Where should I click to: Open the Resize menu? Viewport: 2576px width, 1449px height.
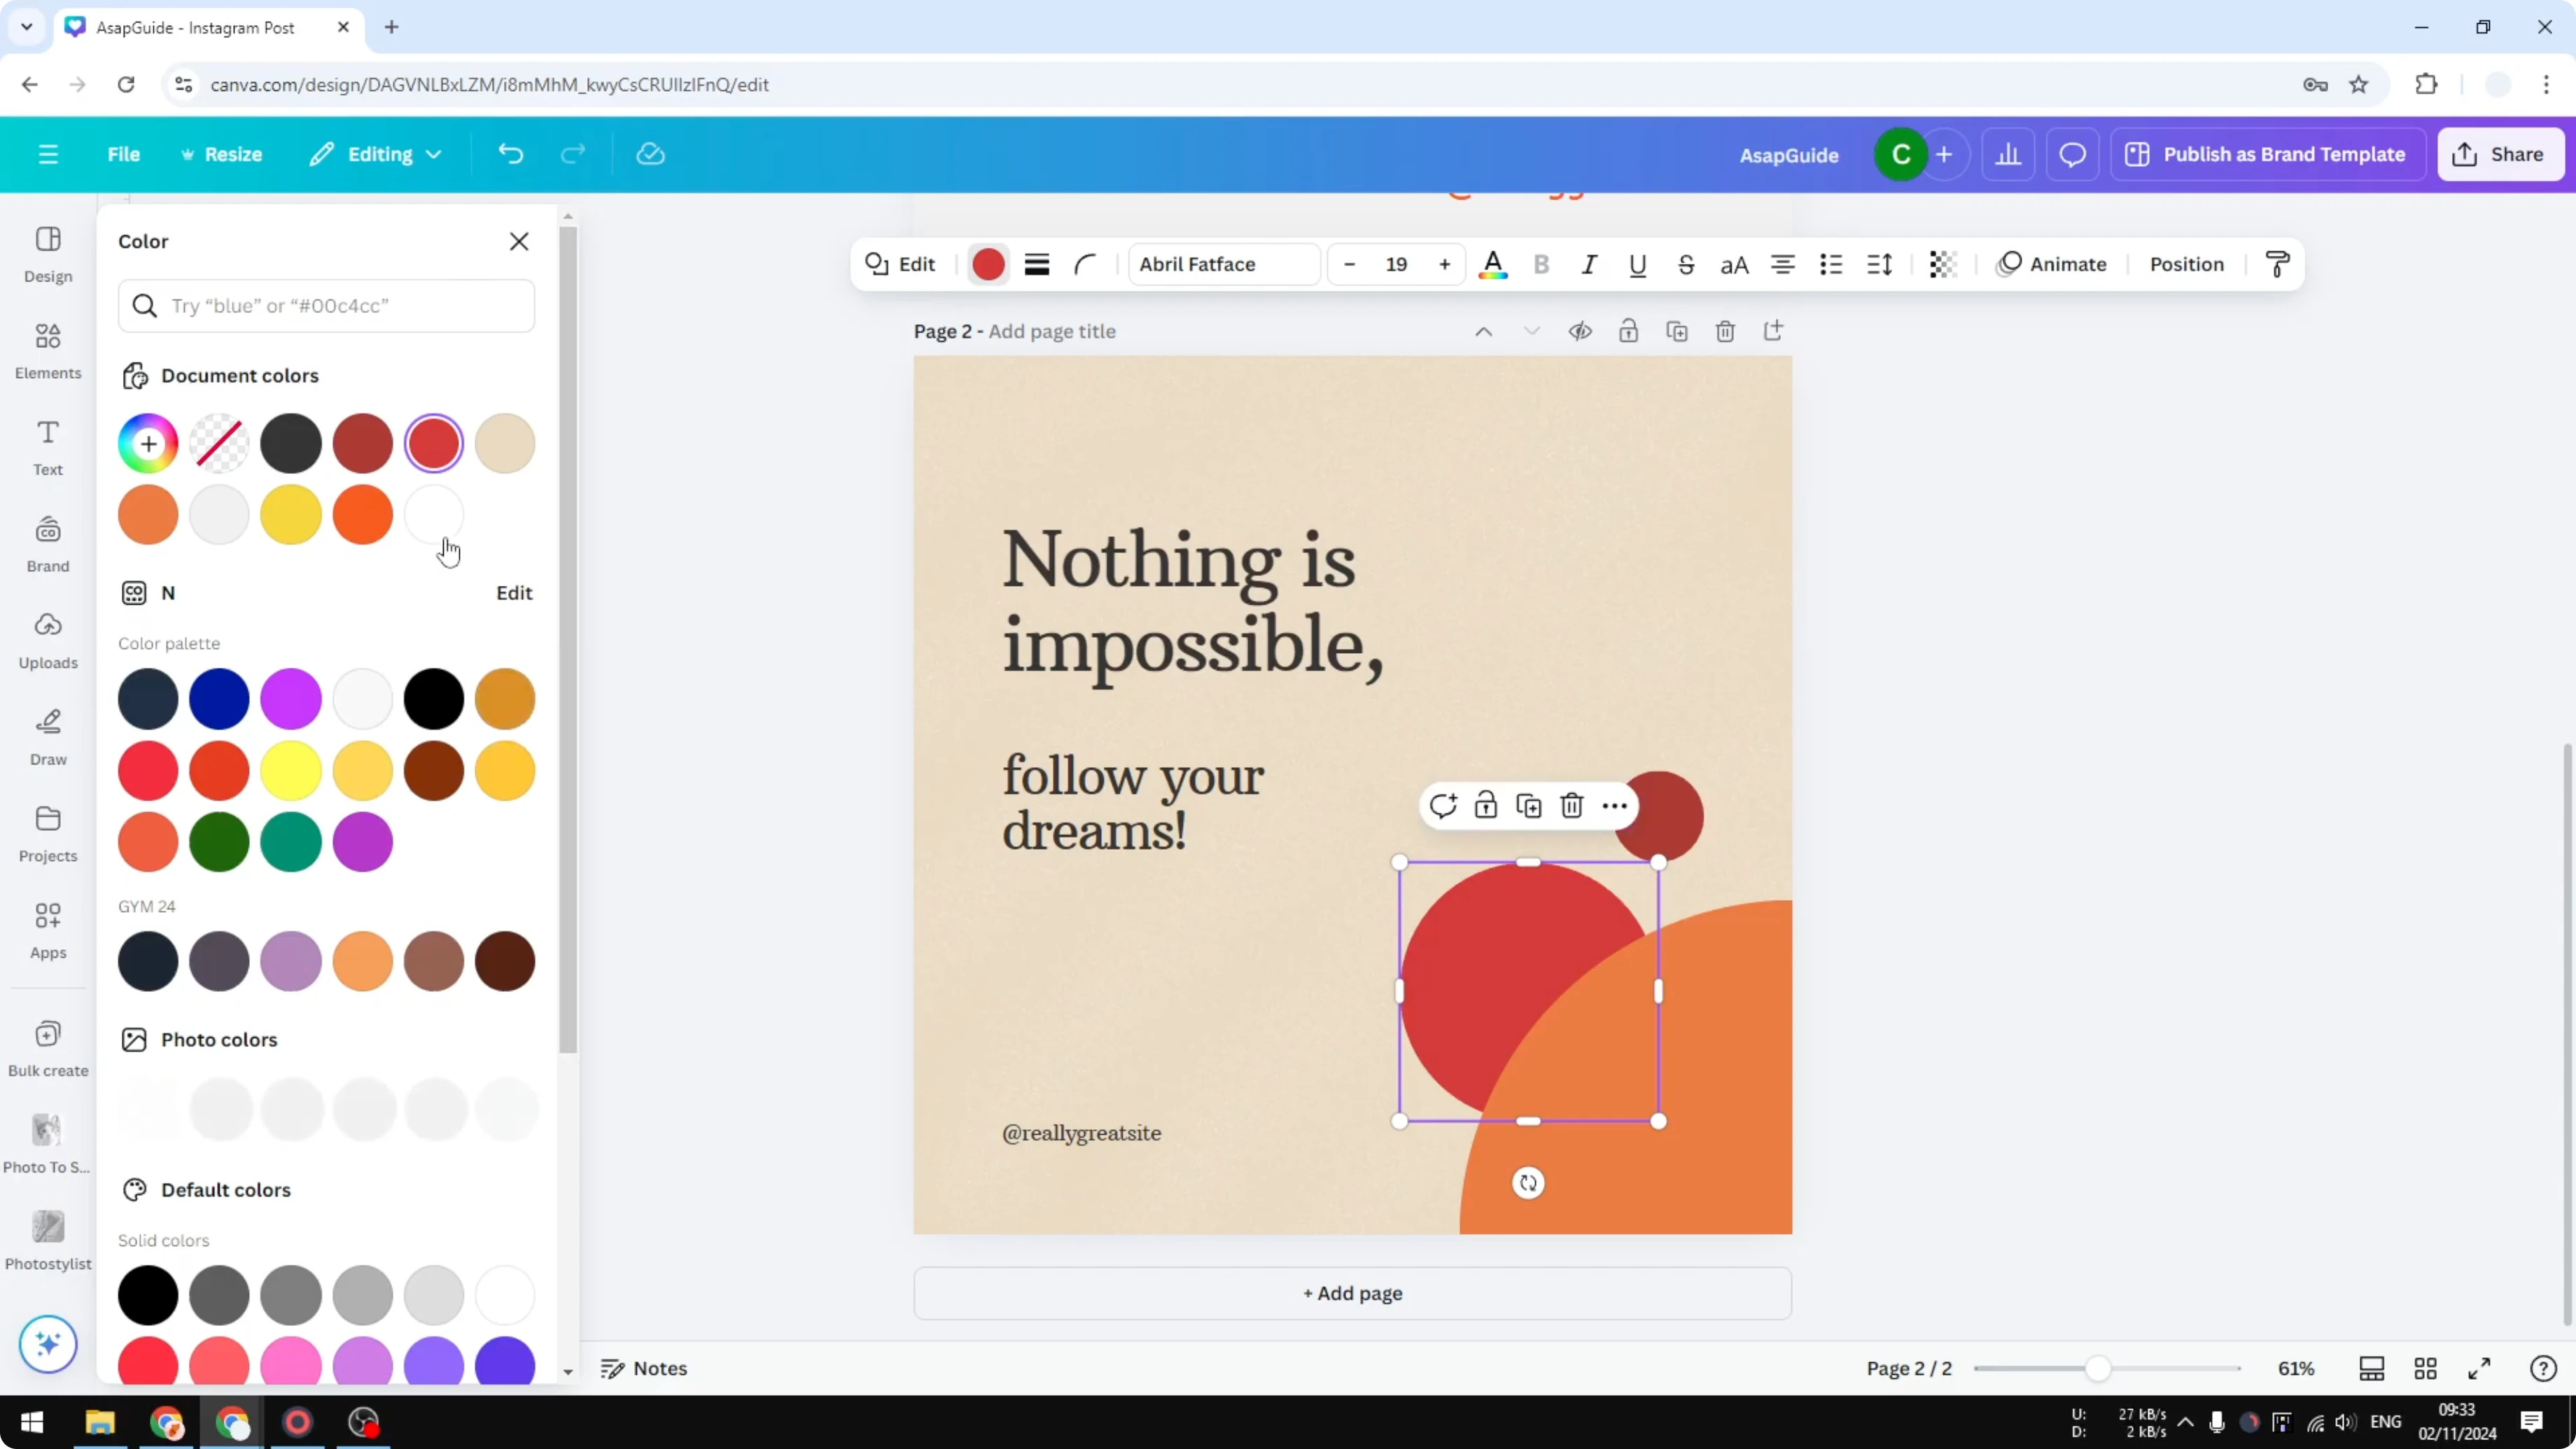[x=222, y=154]
